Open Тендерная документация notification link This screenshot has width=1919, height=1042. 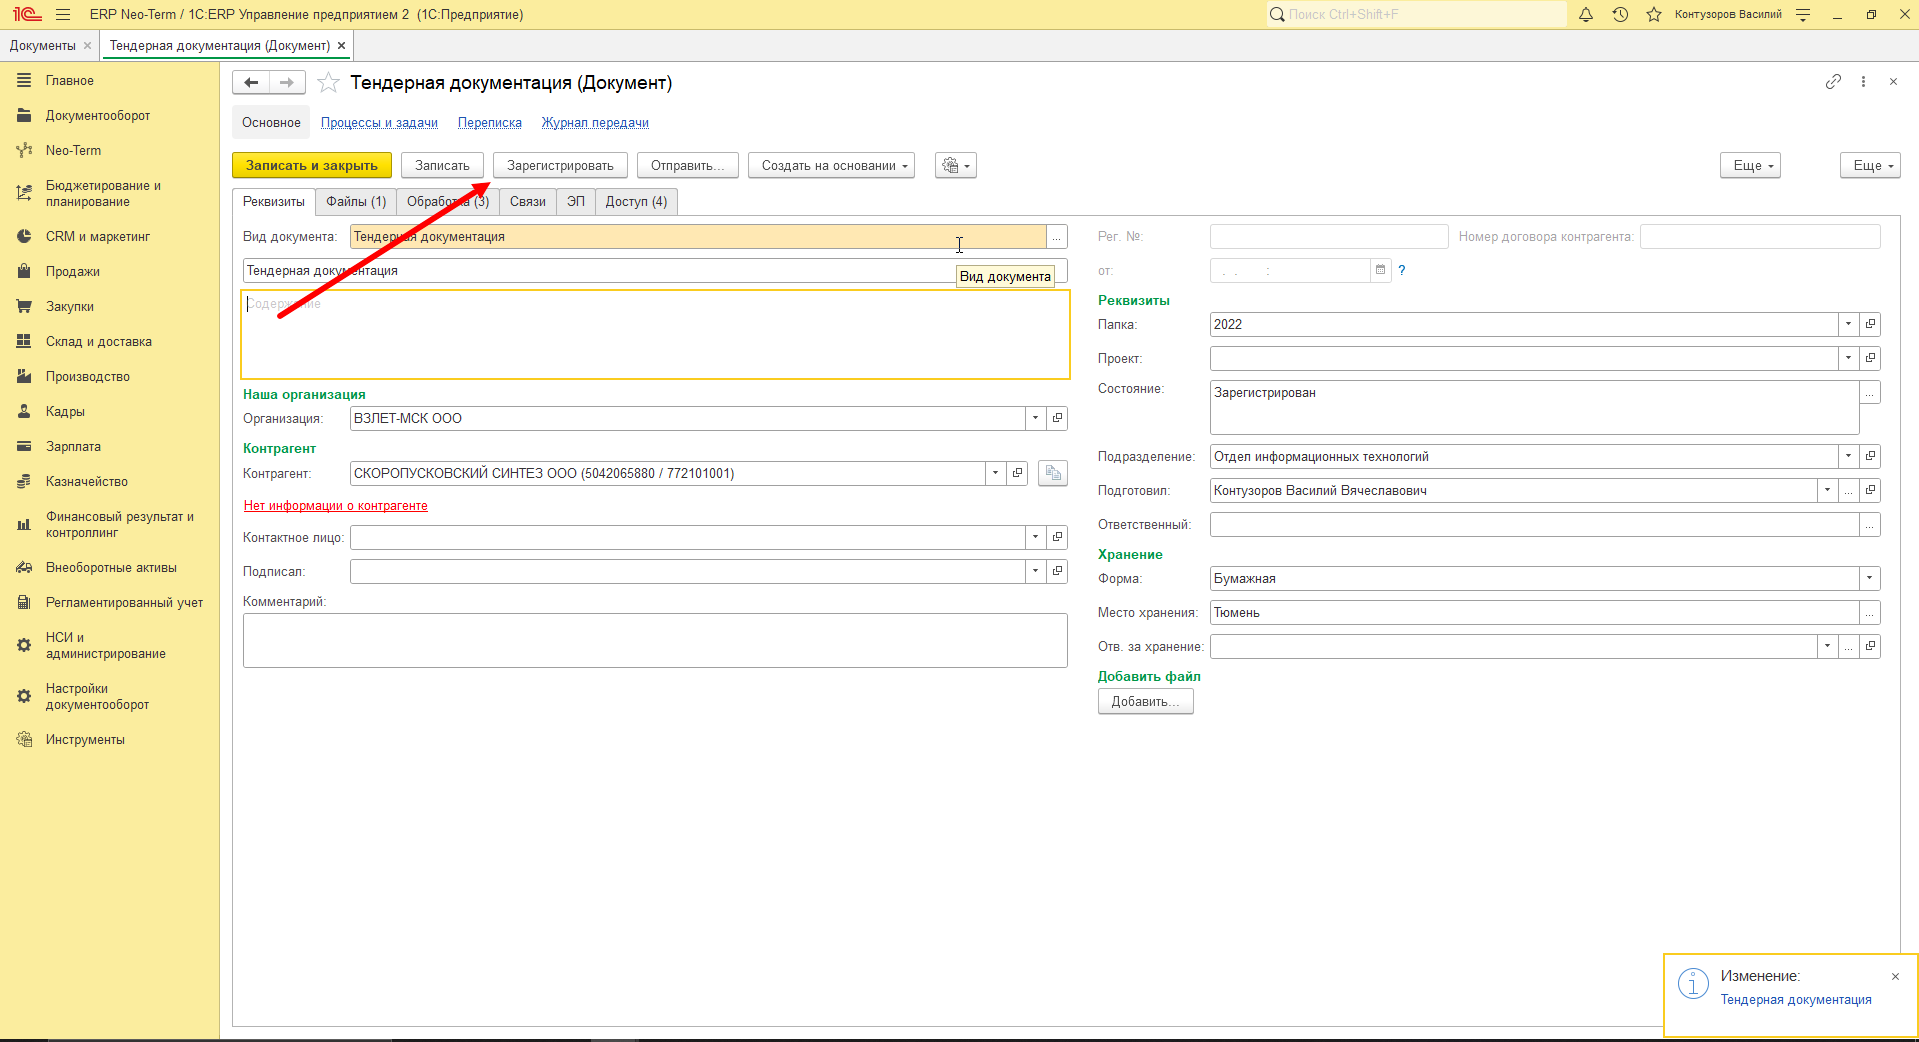tap(1796, 999)
